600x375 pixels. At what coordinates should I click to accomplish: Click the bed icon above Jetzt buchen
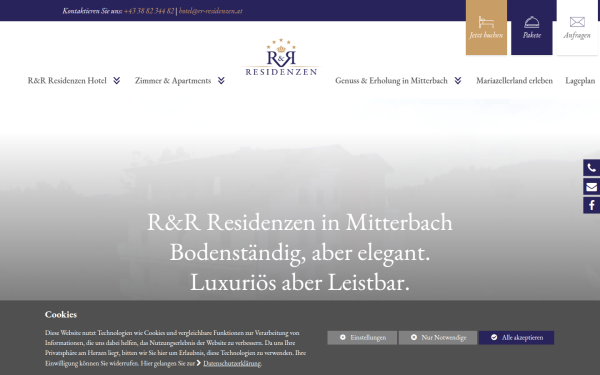click(x=486, y=22)
